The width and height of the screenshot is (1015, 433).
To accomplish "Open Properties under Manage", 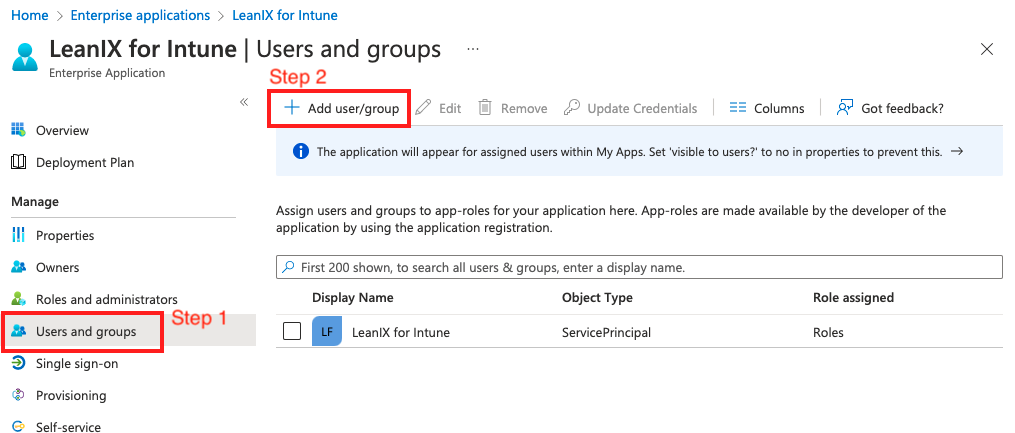I will point(65,235).
